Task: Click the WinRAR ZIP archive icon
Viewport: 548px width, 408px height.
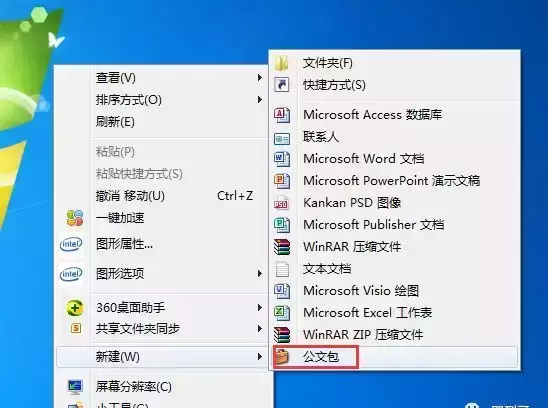Action: point(282,335)
